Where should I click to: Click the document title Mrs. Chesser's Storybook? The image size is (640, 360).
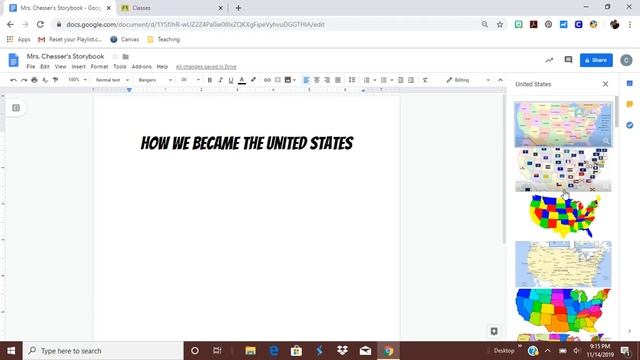[x=65, y=56]
